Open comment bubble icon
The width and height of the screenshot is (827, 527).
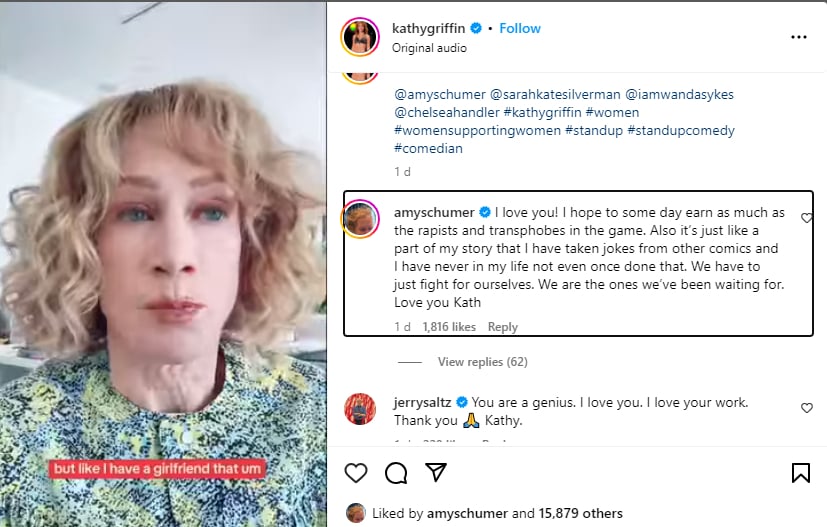point(396,472)
